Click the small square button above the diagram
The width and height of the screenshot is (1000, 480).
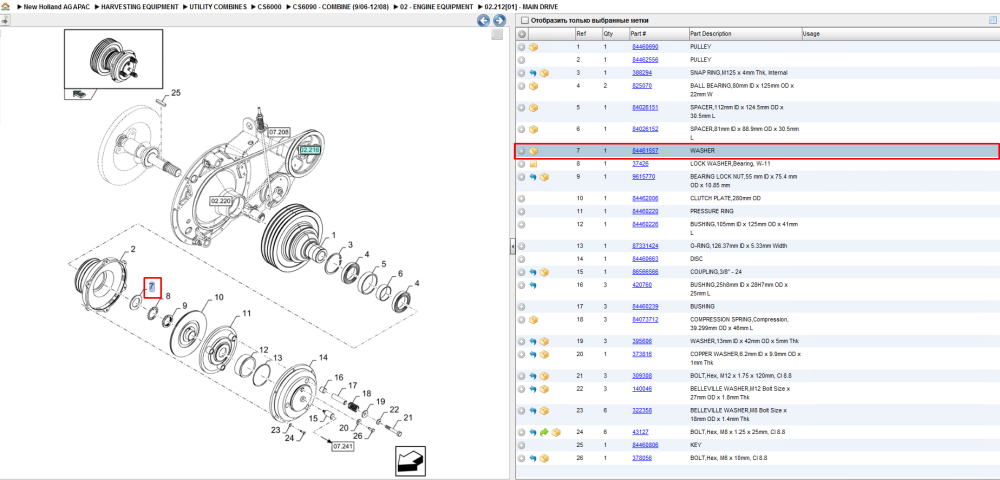tap(497, 34)
